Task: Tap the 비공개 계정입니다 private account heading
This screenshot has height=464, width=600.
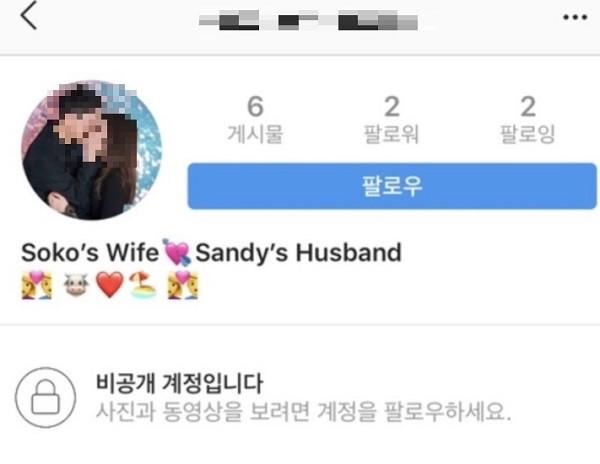Action: [179, 383]
